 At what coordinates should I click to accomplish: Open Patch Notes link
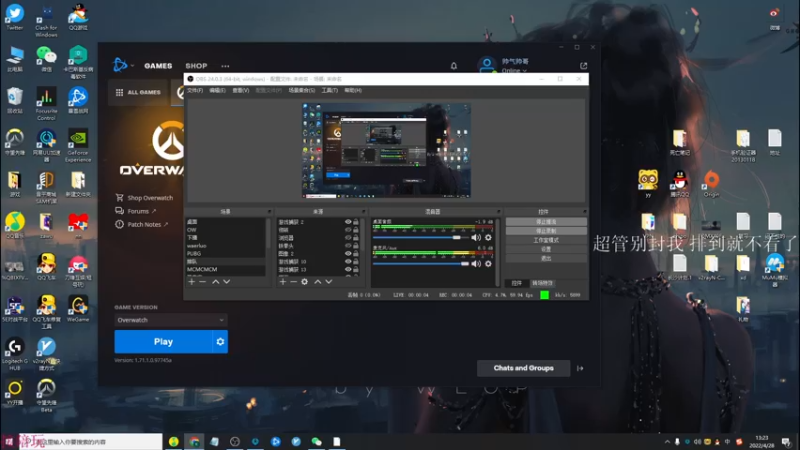click(x=142, y=224)
